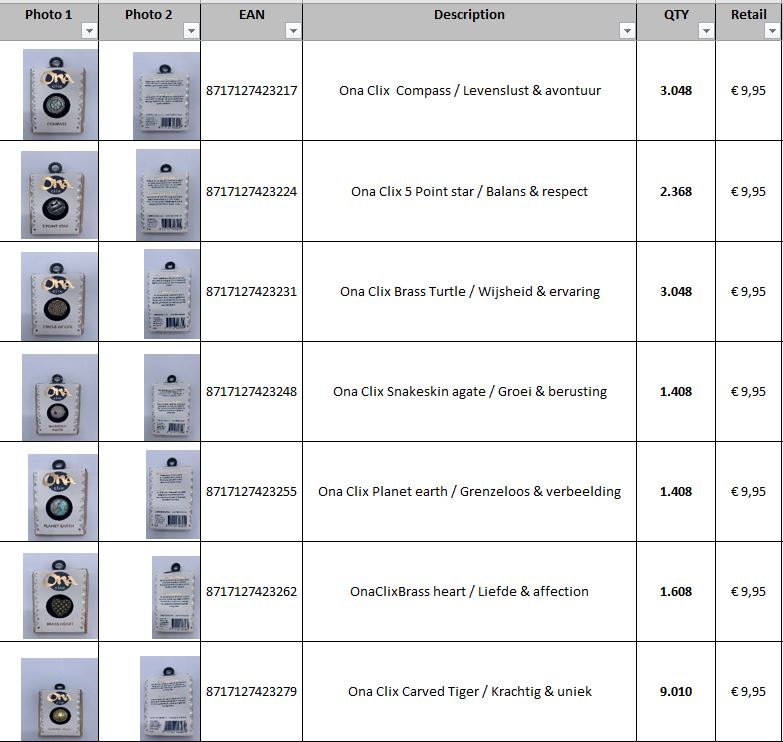Click EAN cell 8717127423231
This screenshot has width=783, height=742.
(252, 292)
